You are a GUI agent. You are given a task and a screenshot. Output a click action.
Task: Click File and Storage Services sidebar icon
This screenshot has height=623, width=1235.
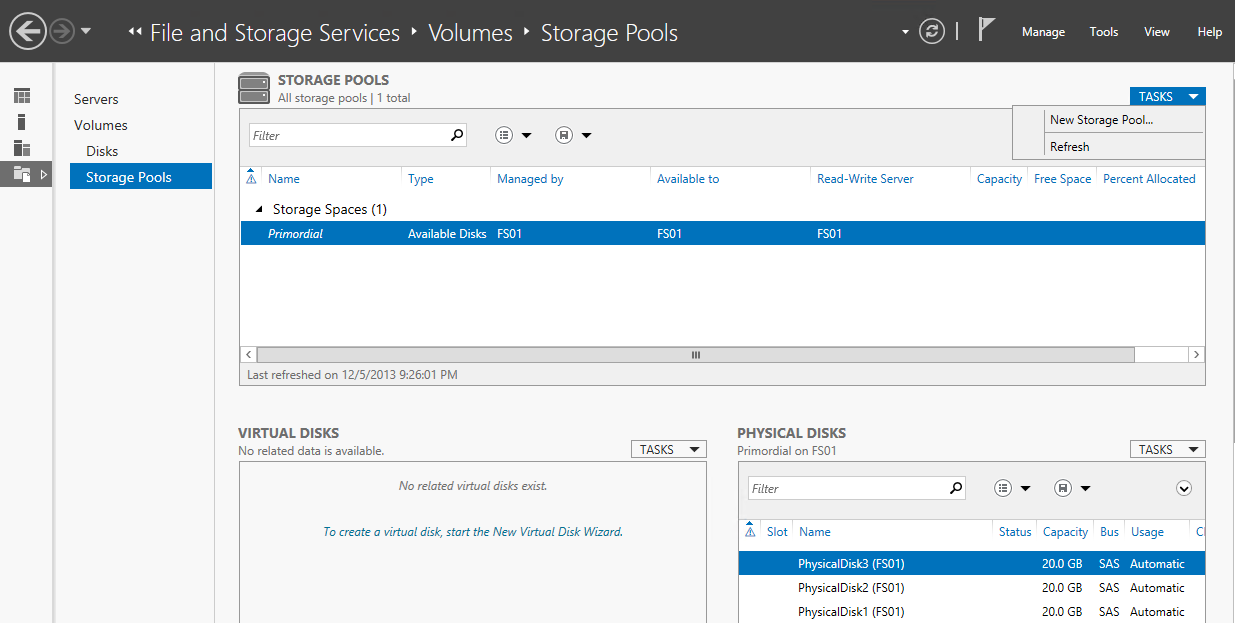click(x=22, y=175)
